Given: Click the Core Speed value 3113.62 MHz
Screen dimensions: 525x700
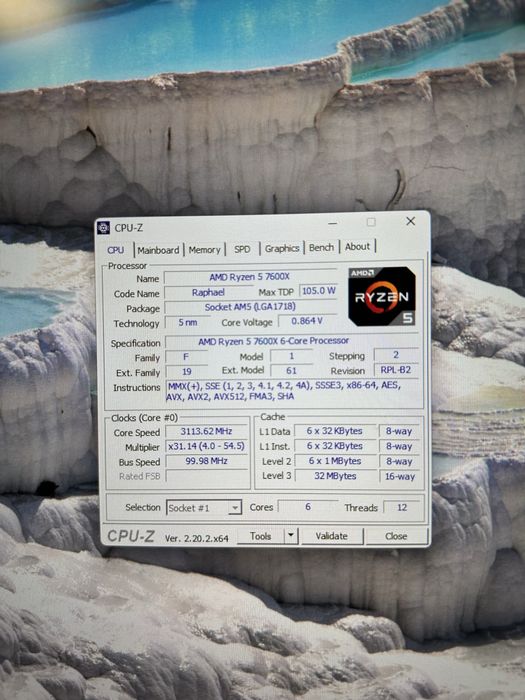Looking at the screenshot, I should point(206,431).
